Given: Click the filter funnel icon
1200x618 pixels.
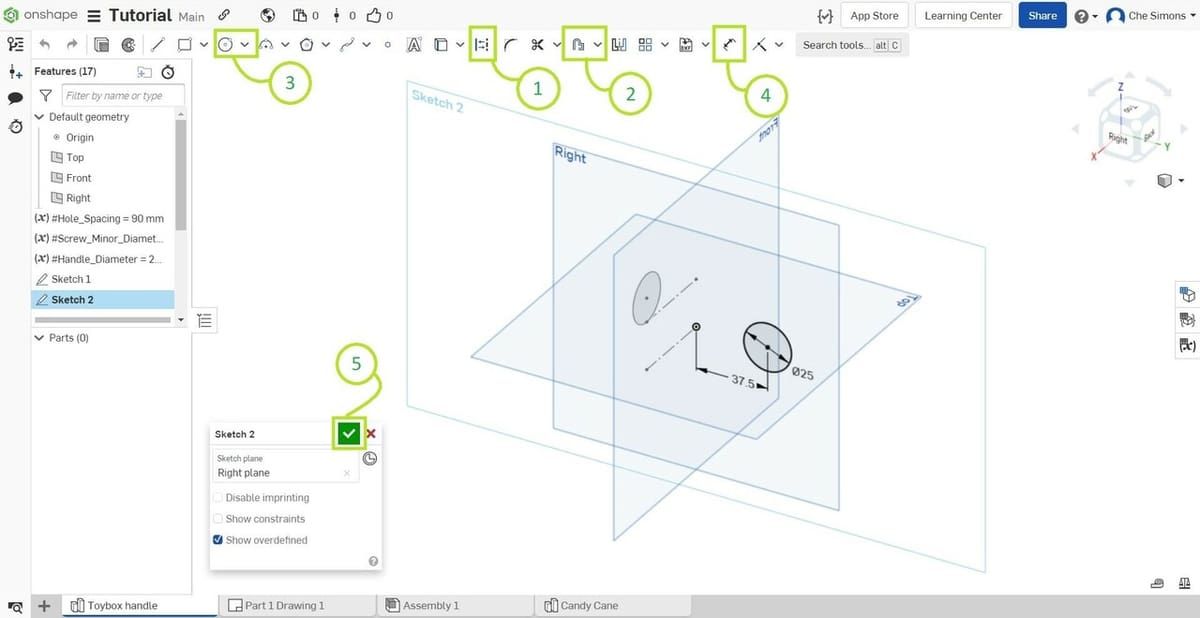Looking at the screenshot, I should coord(45,95).
